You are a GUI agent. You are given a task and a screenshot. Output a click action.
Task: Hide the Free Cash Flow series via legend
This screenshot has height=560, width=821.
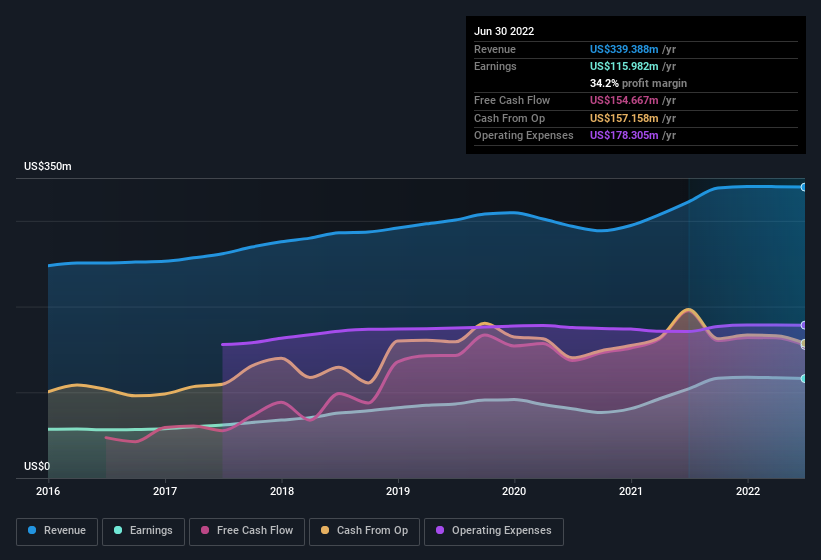pyautogui.click(x=247, y=530)
